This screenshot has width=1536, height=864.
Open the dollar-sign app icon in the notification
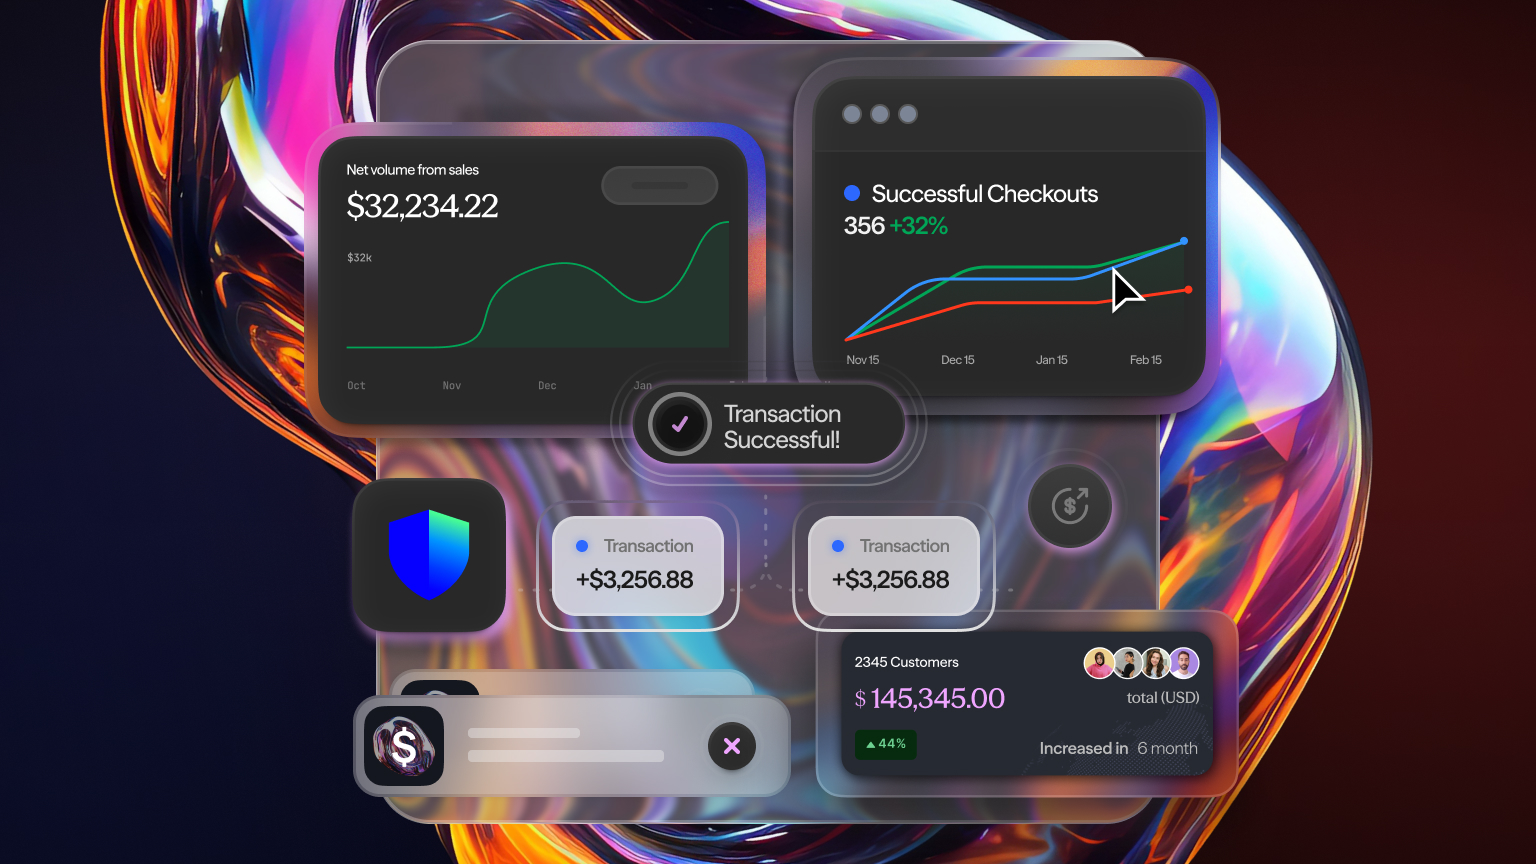(404, 746)
